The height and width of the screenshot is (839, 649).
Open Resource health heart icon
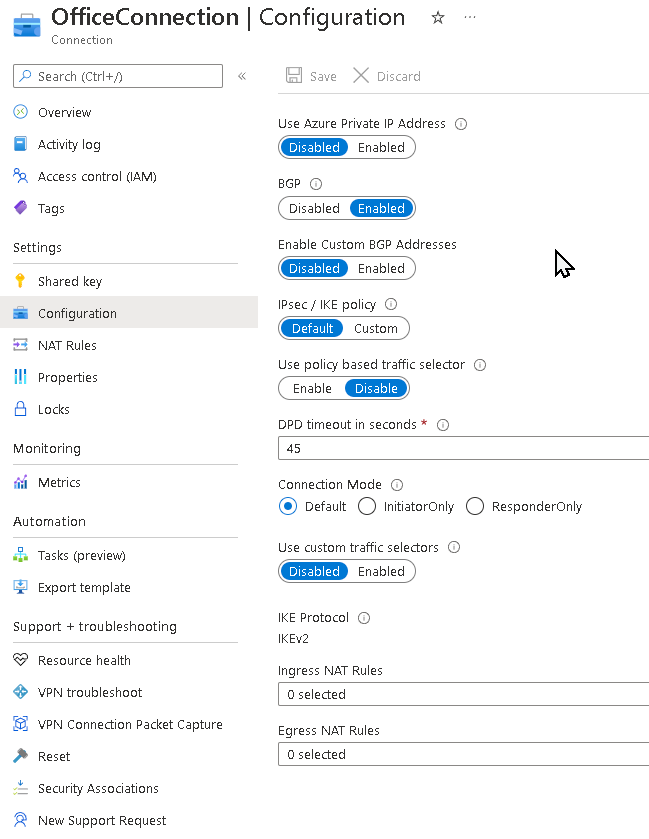(x=20, y=660)
